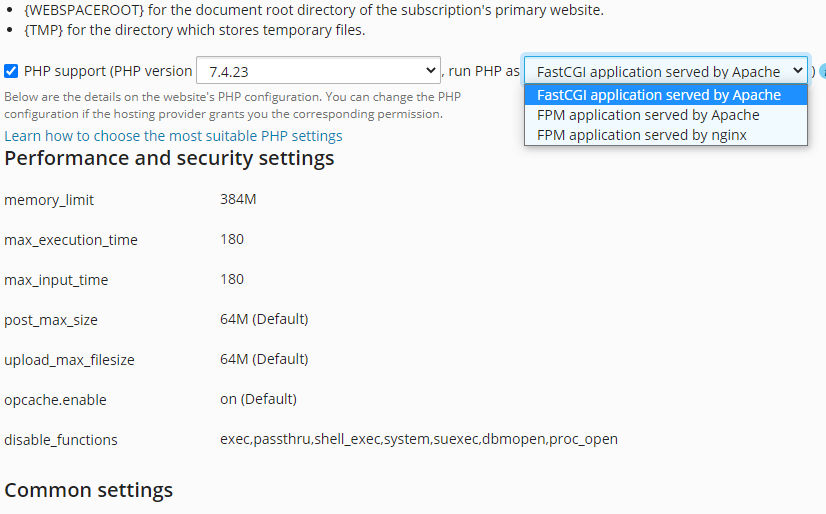
Task: Click the disable_functions value list
Action: click(419, 439)
